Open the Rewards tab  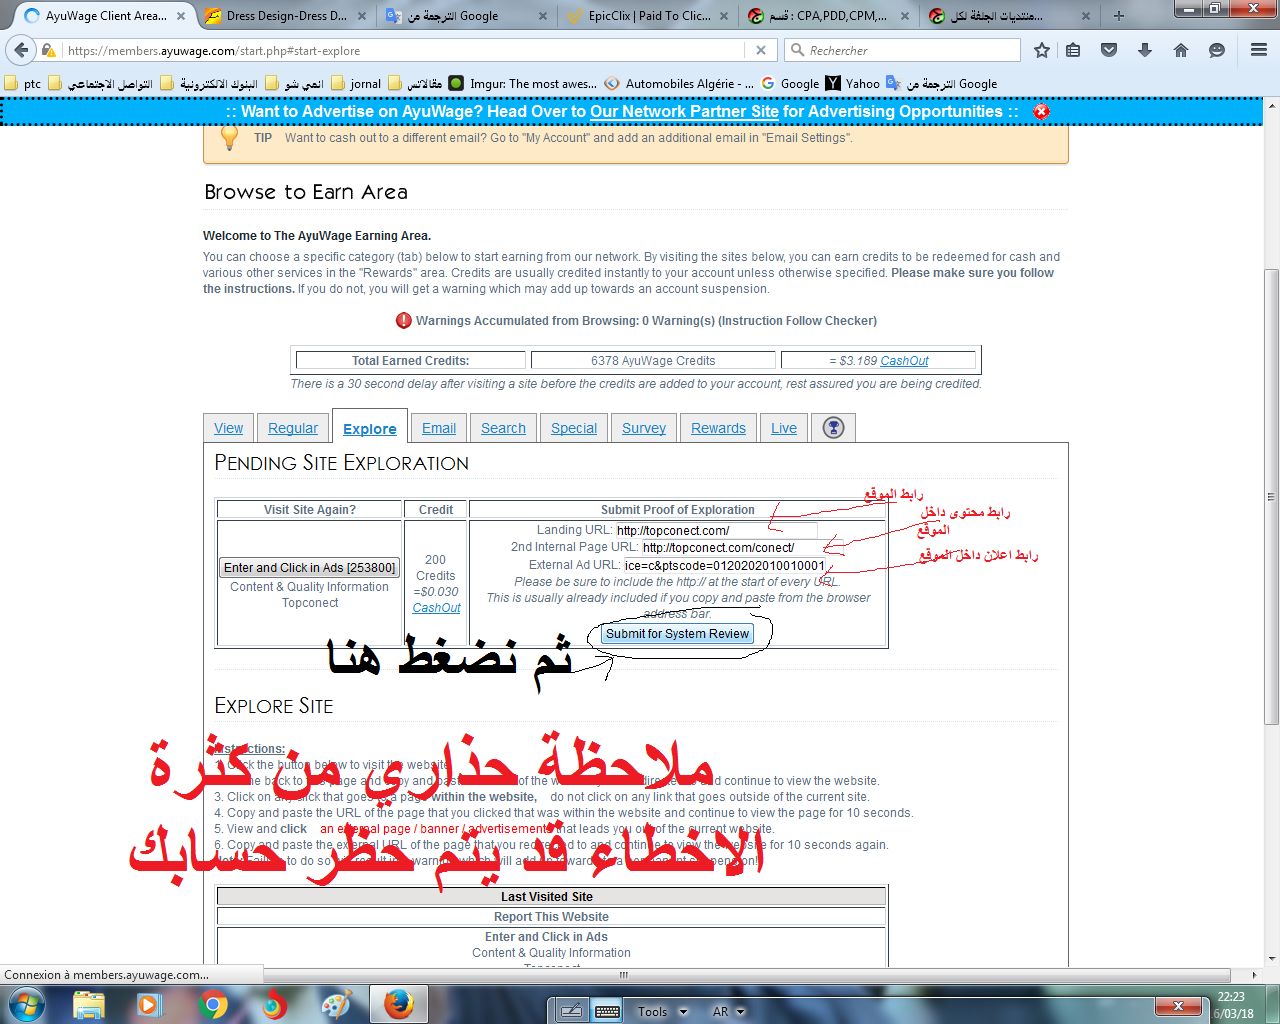pyautogui.click(x=718, y=428)
